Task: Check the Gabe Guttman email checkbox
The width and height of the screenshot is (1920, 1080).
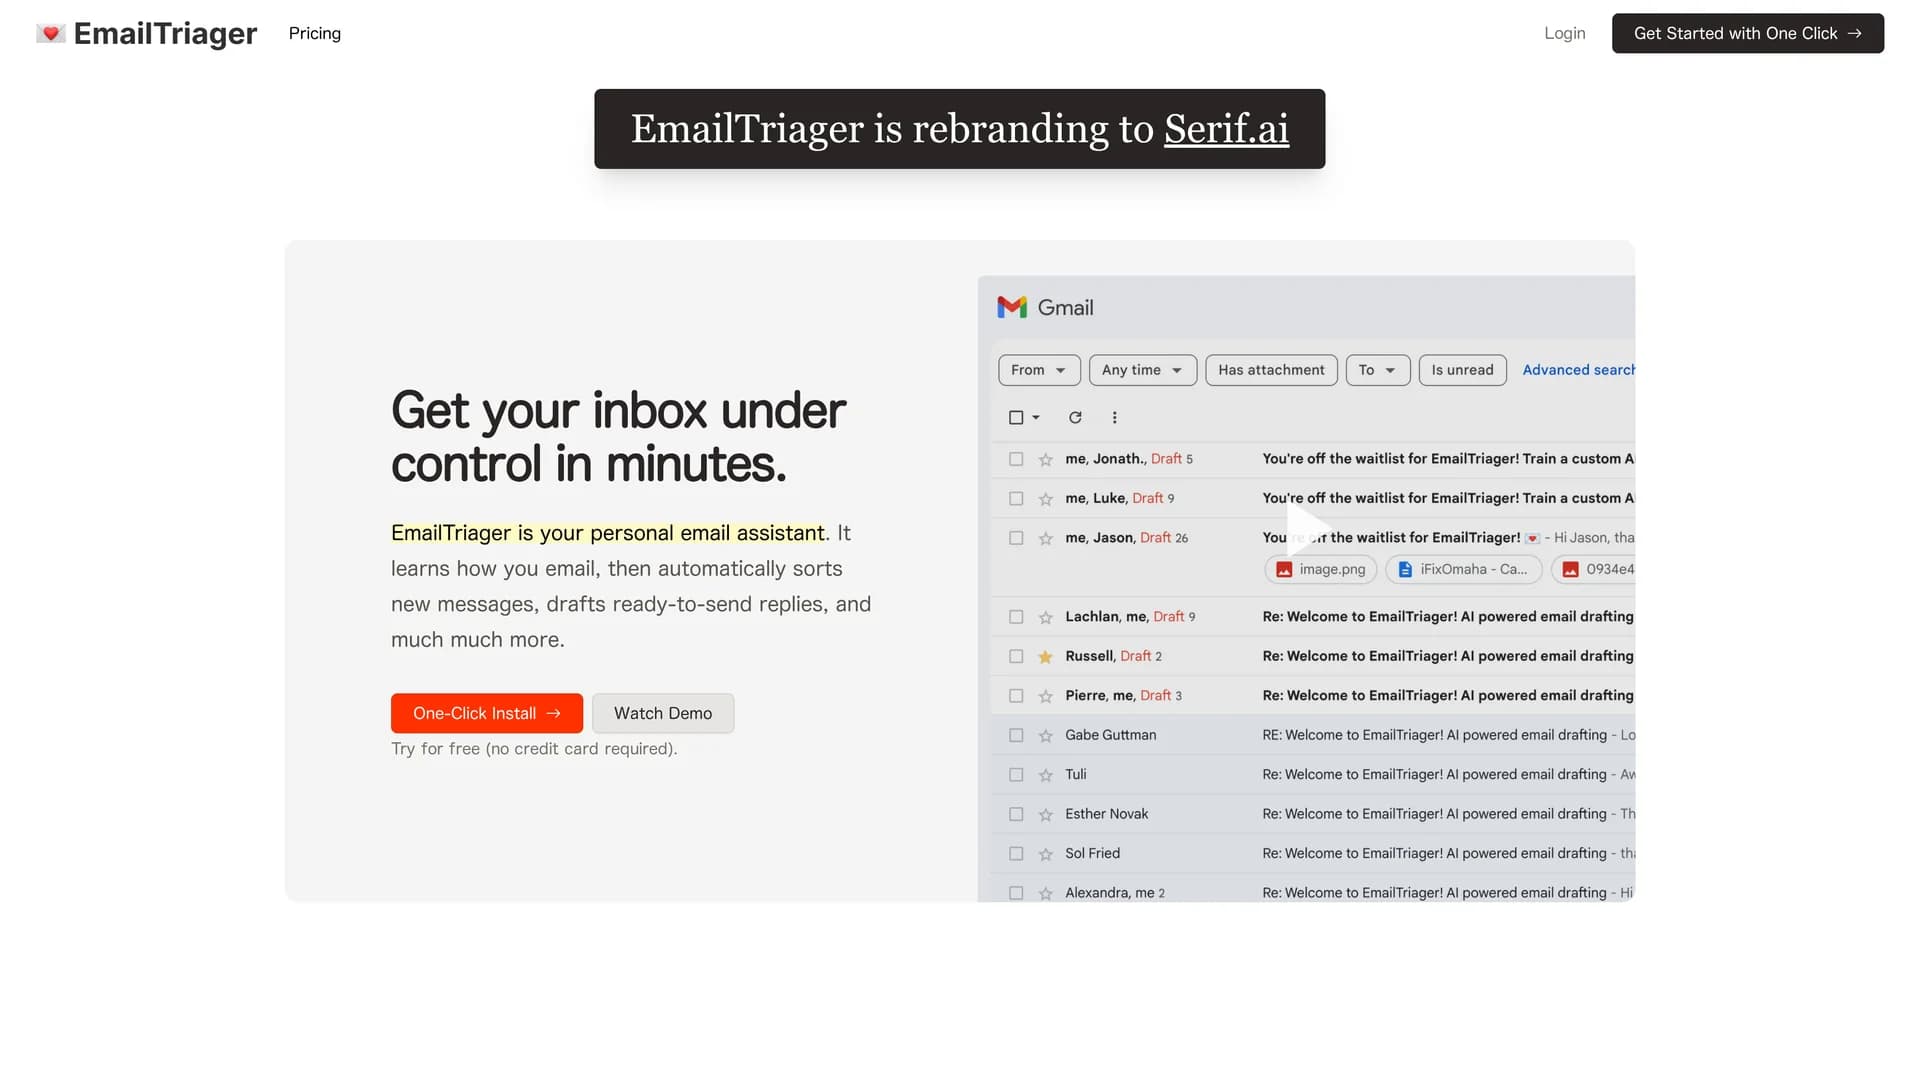Action: [1016, 735]
